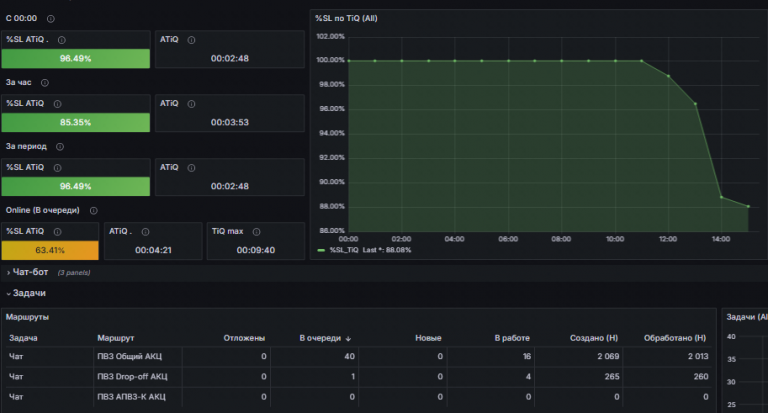Click the 'ПВЗ Общий АКЦ' route cell

tap(129, 356)
